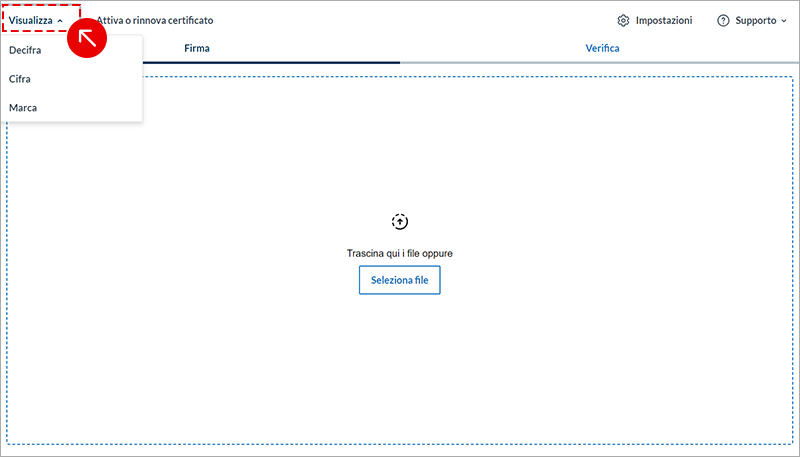
Task: Click the Visualizza dropdown label
Action: pyautogui.click(x=31, y=20)
